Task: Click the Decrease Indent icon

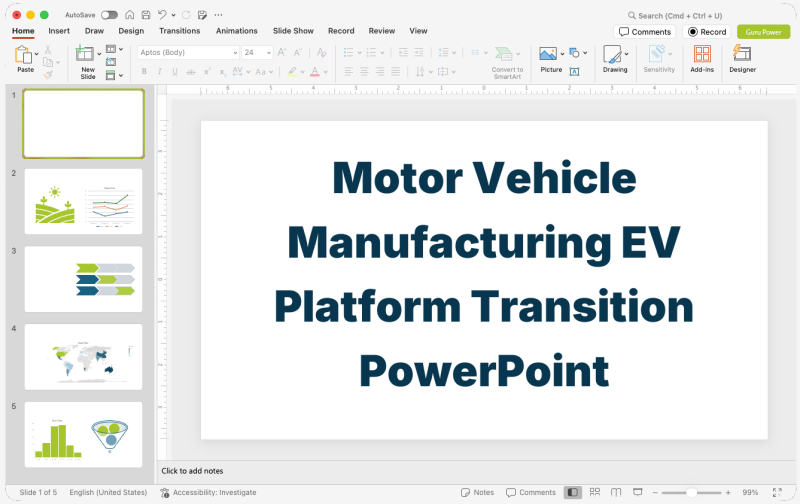Action: 403,53
